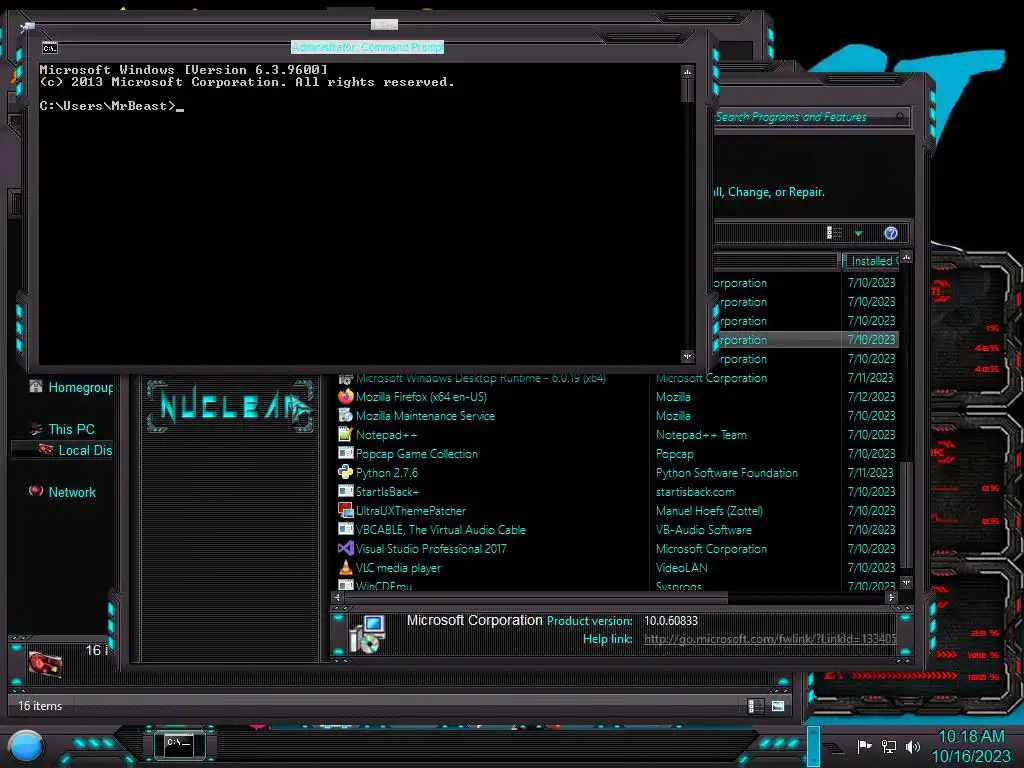Click programs list scroll down arrow

click(906, 582)
